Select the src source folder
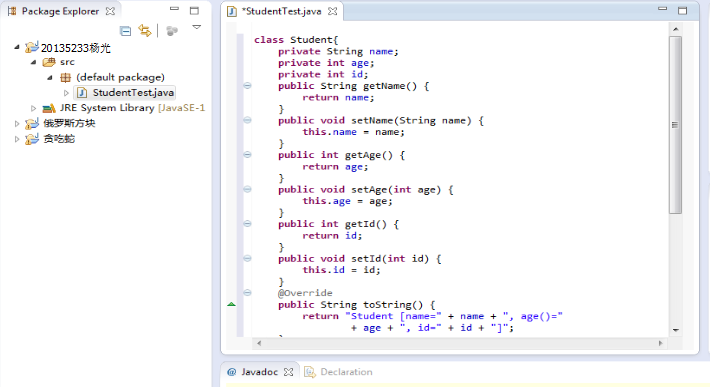The width and height of the screenshot is (710, 387). (67, 62)
